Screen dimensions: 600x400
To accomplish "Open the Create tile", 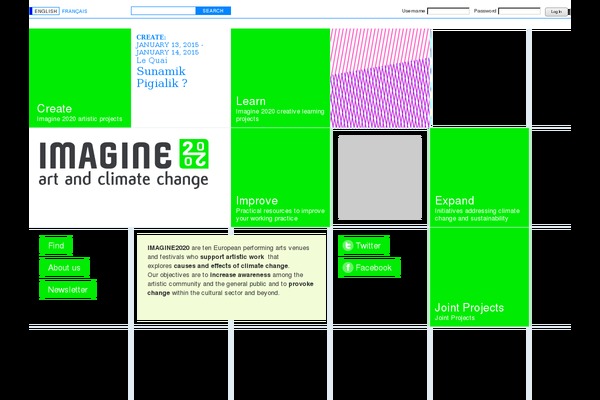I will coord(80,78).
